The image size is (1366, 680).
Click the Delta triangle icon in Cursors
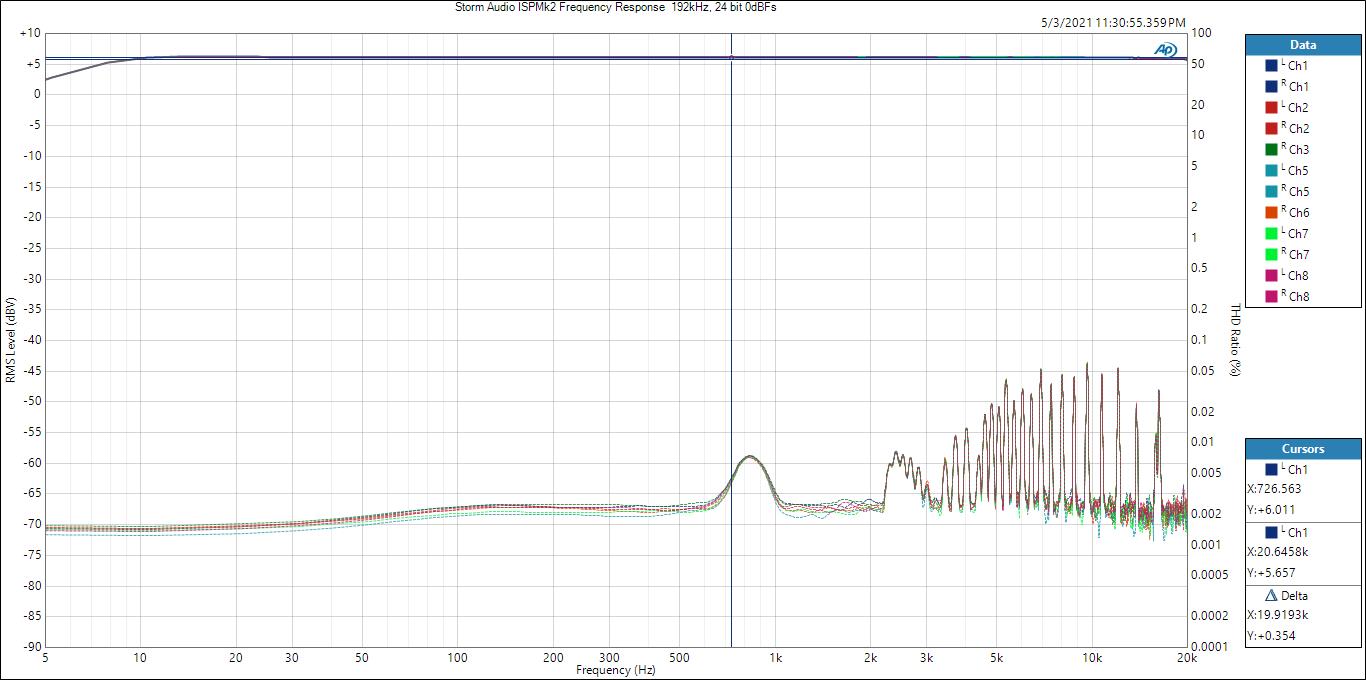[1271, 596]
